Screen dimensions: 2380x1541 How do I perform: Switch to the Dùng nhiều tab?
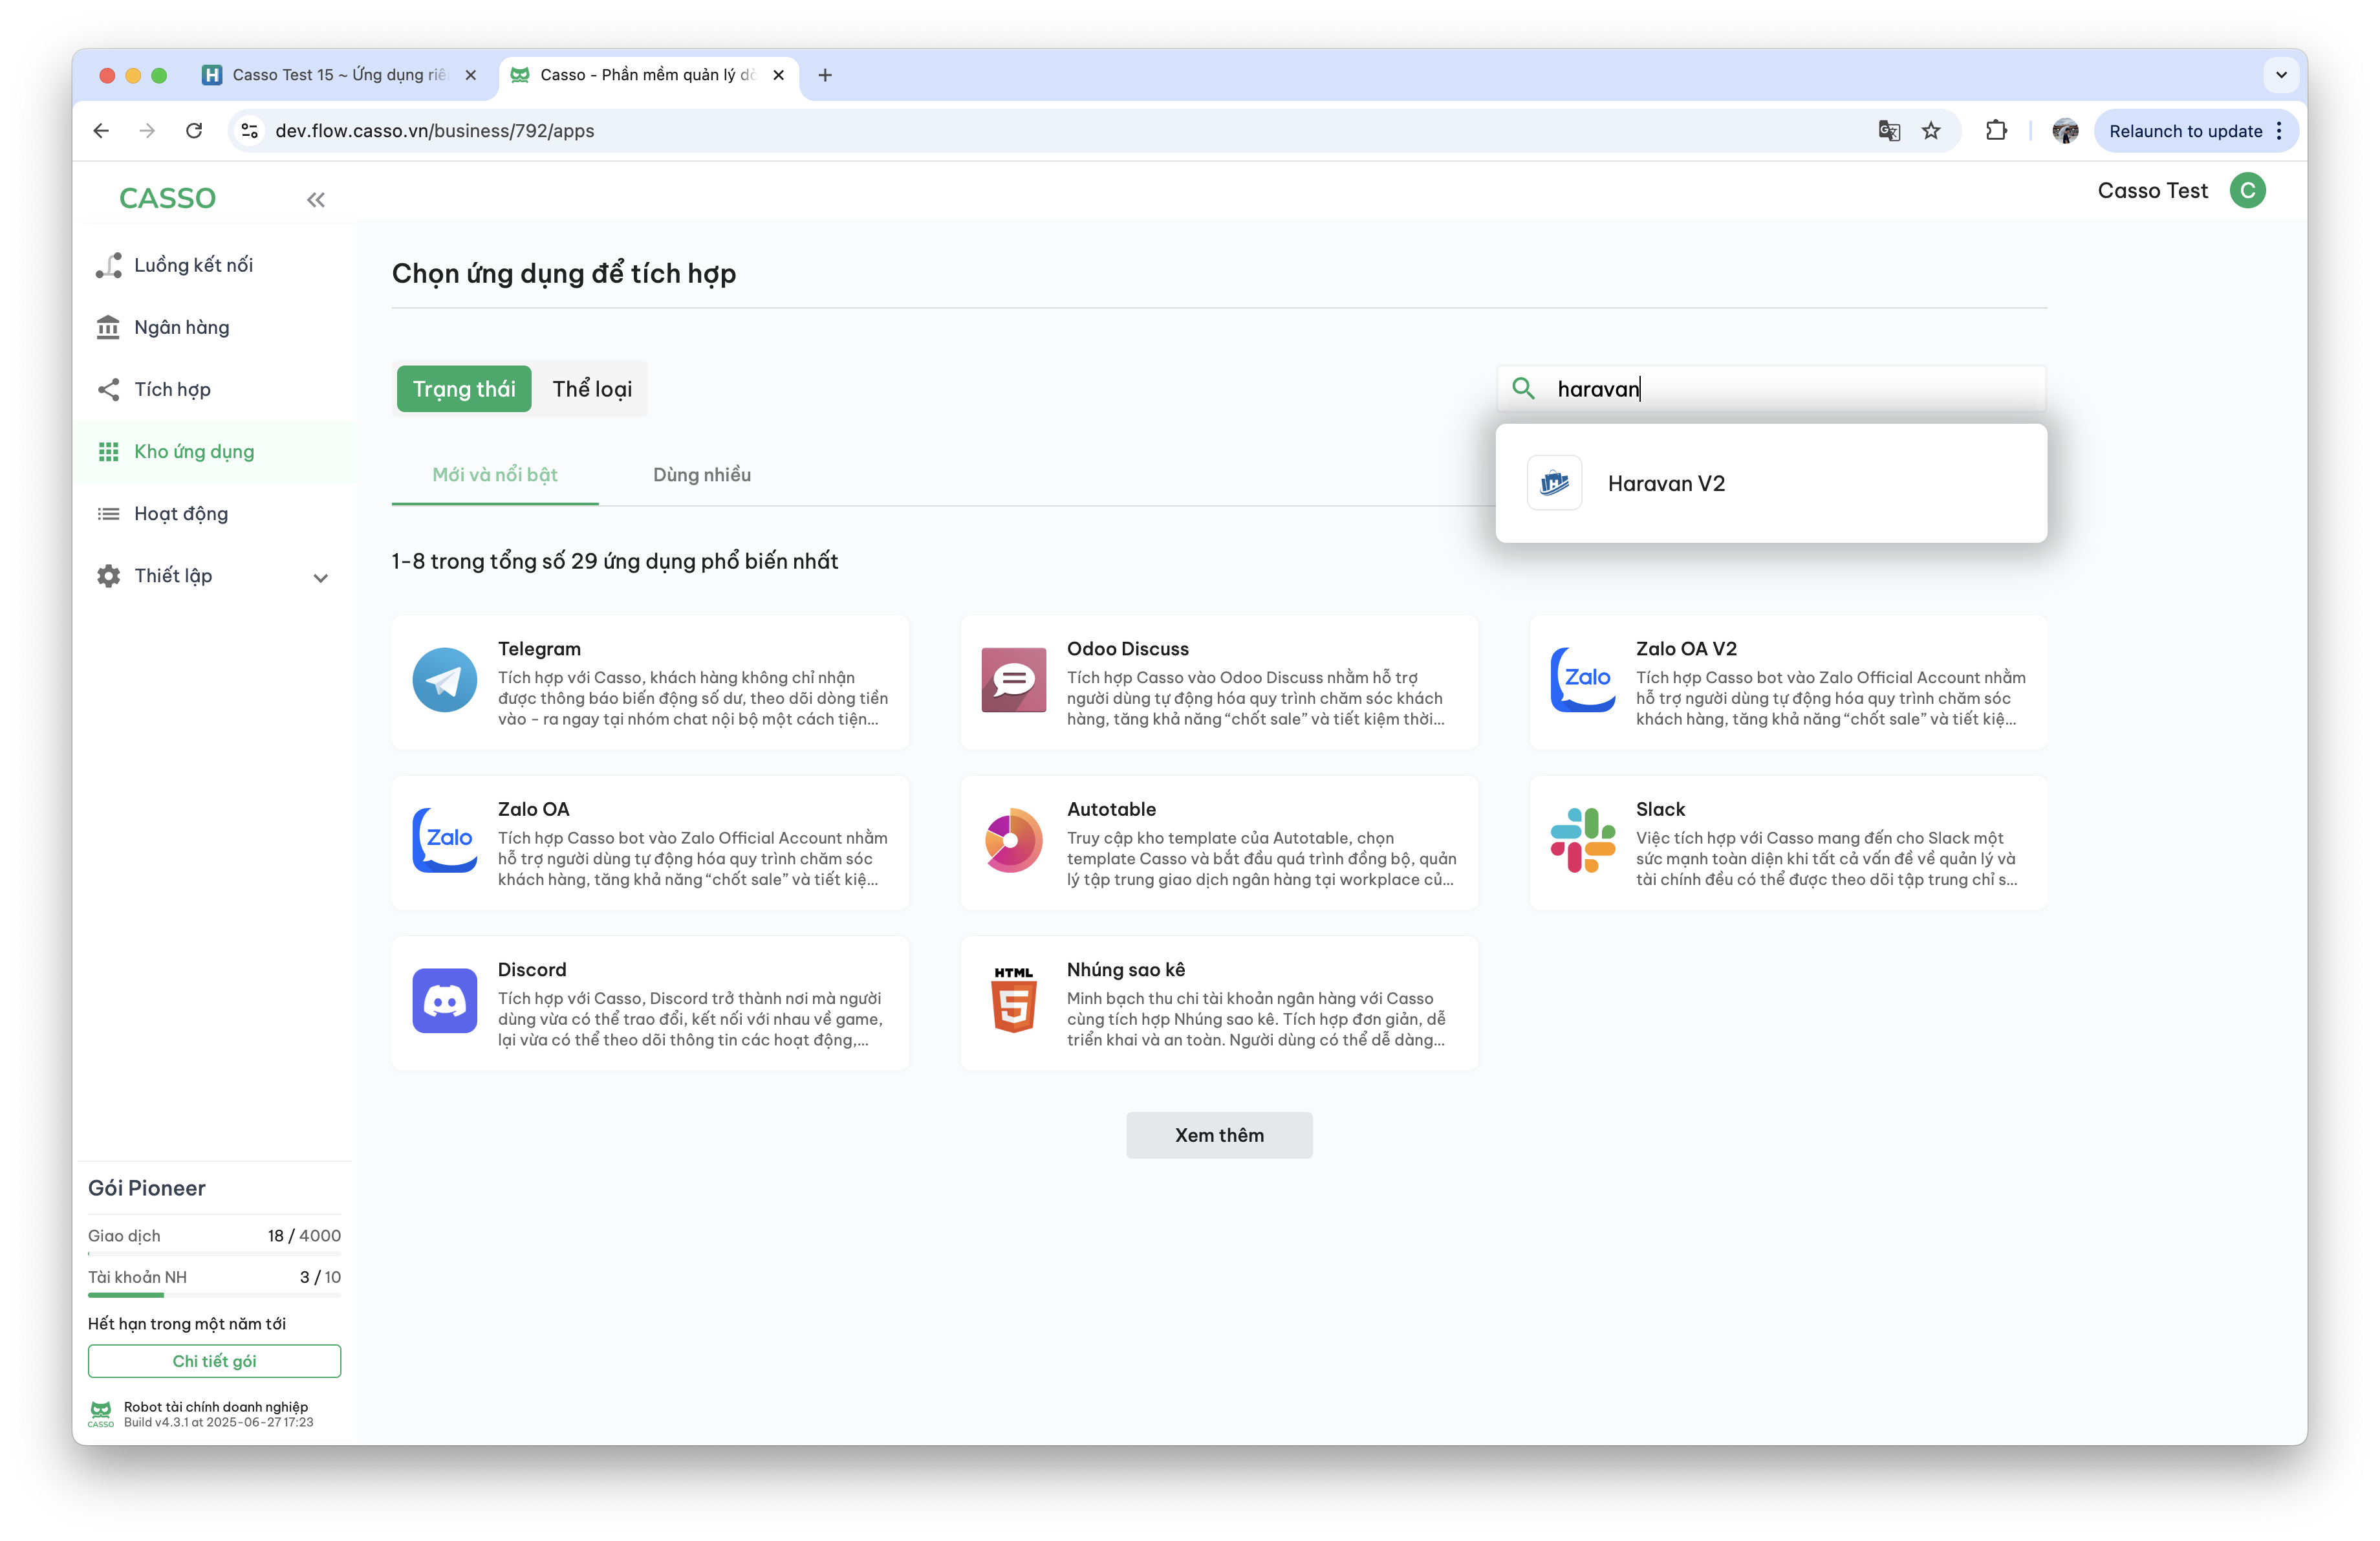point(701,475)
